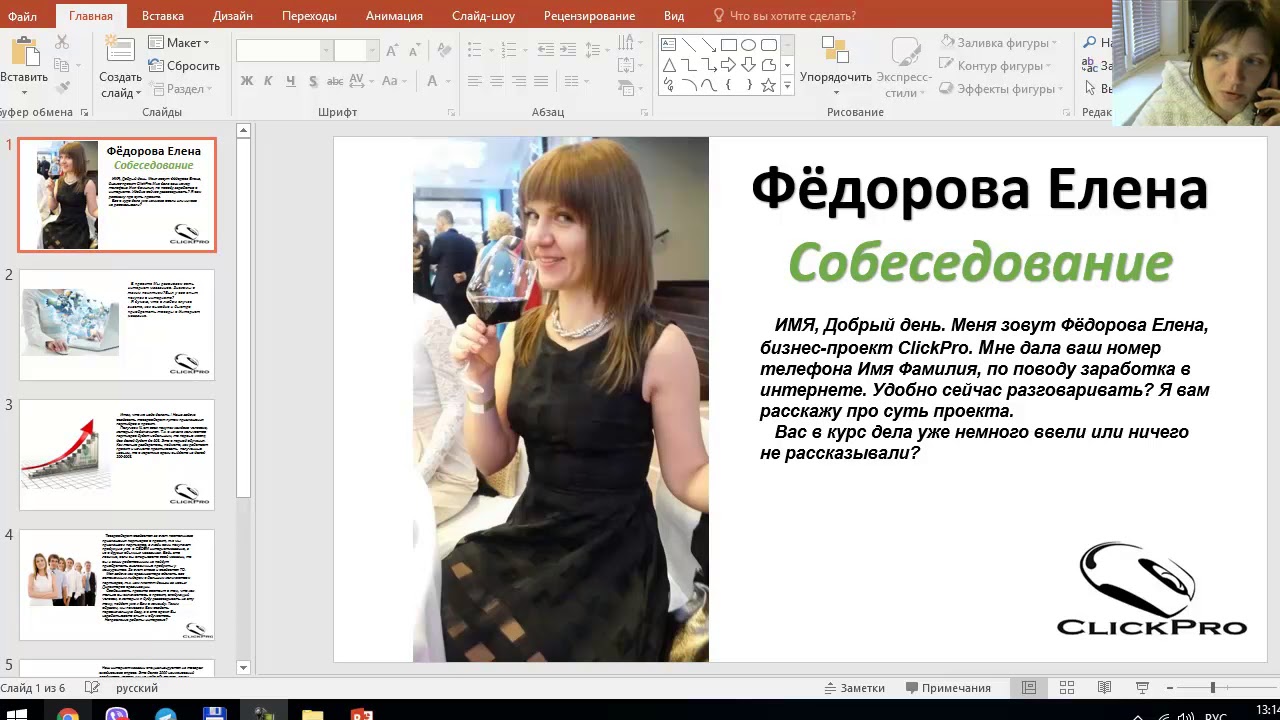Toggle text Shadow (S) formatting
1280x720 pixels.
[x=313, y=81]
